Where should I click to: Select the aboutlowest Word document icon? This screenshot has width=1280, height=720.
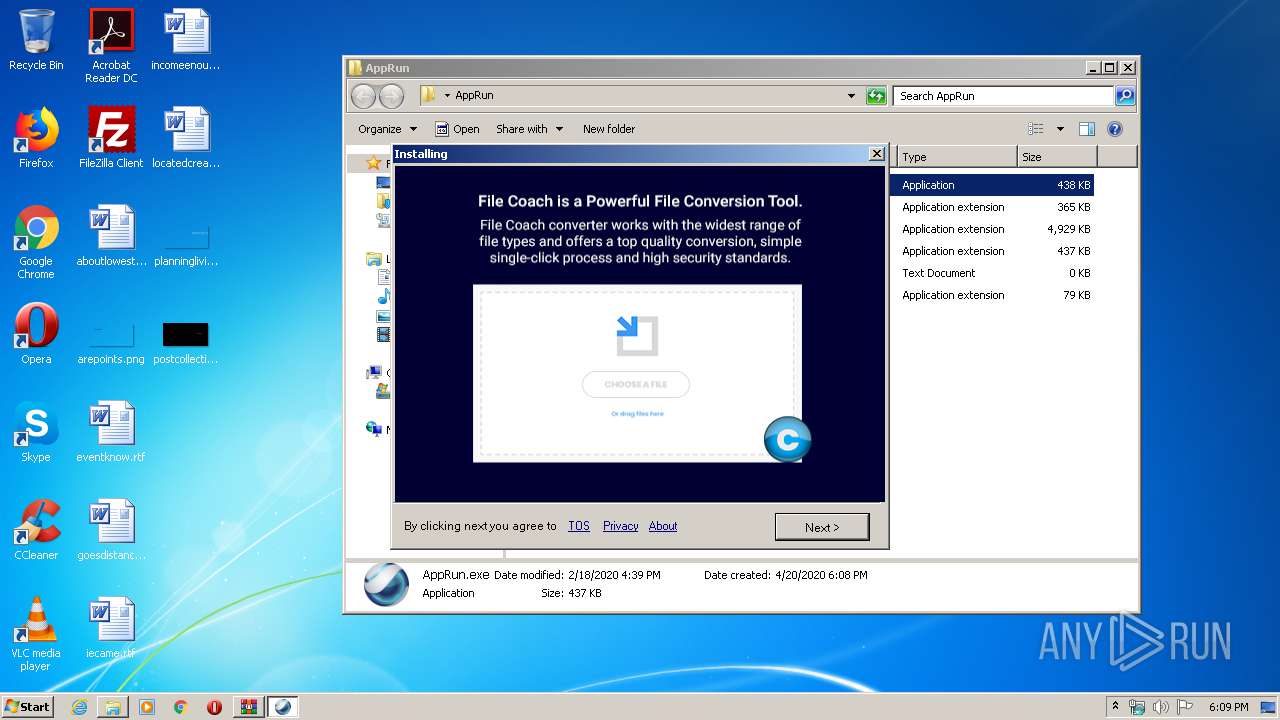111,236
